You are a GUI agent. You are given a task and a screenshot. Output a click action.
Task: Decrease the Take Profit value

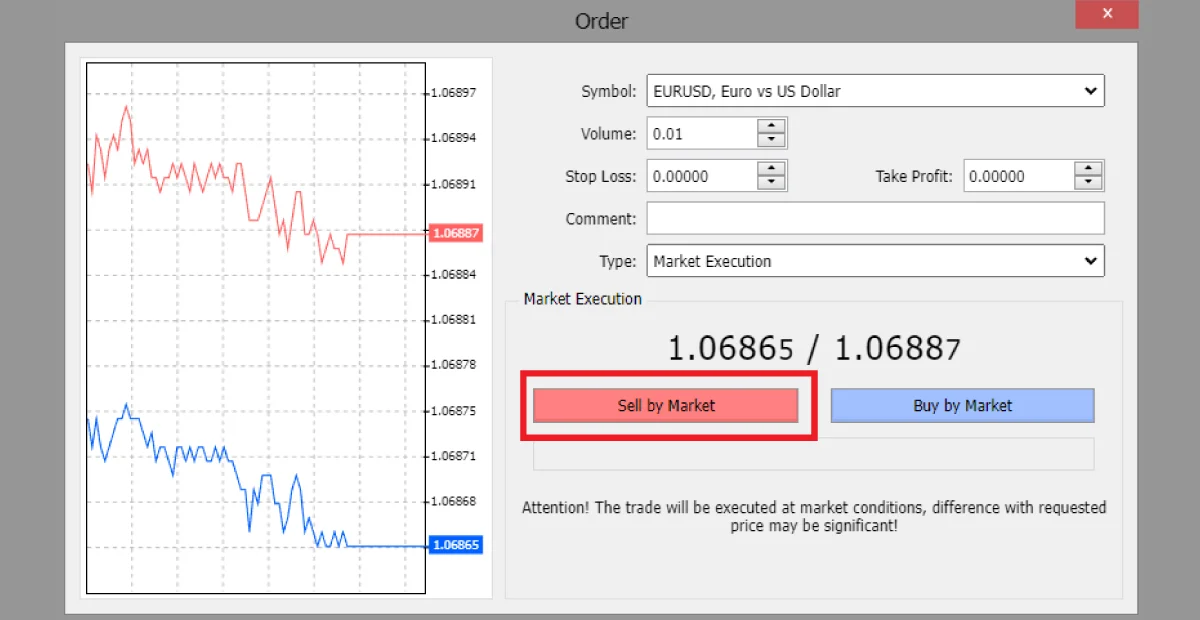point(1088,181)
